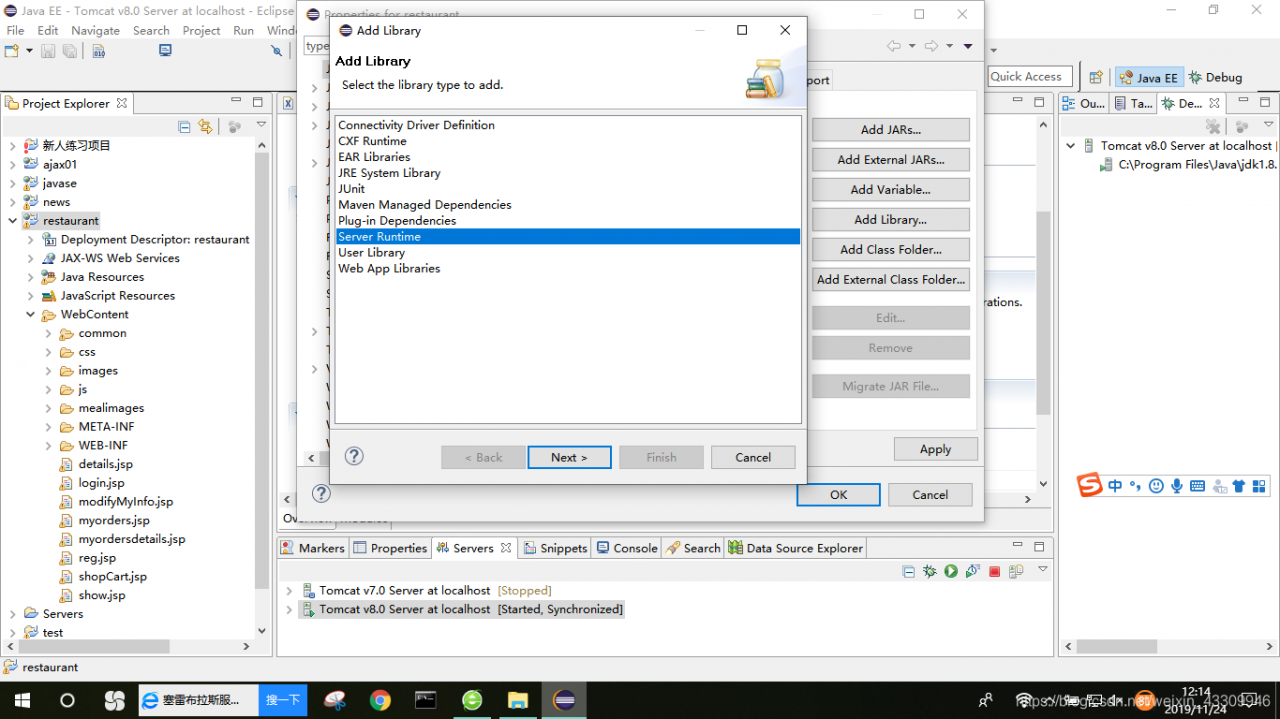Click login.jsp in Project Explorer
1280x719 pixels.
click(101, 483)
